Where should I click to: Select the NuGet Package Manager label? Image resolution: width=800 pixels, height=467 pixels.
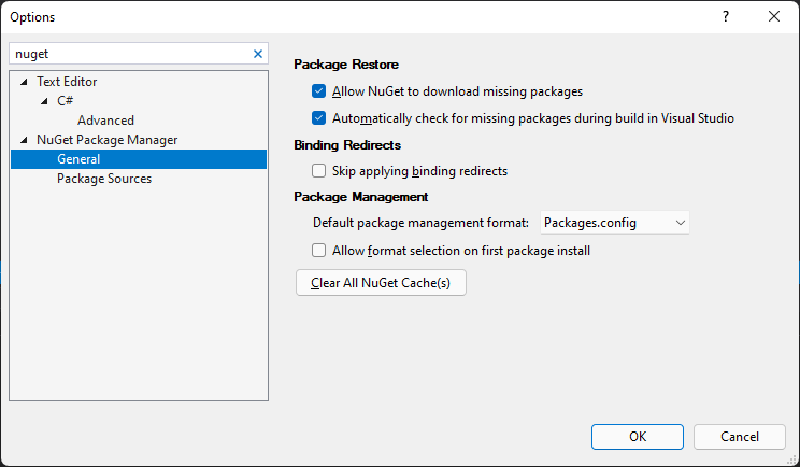tap(107, 140)
